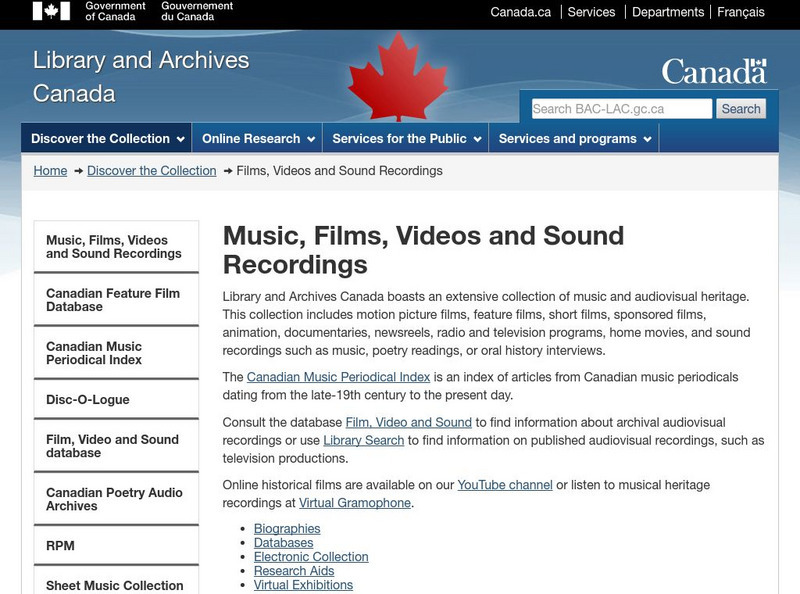800x594 pixels.
Task: Open the Databases list link
Action: pyautogui.click(x=284, y=542)
